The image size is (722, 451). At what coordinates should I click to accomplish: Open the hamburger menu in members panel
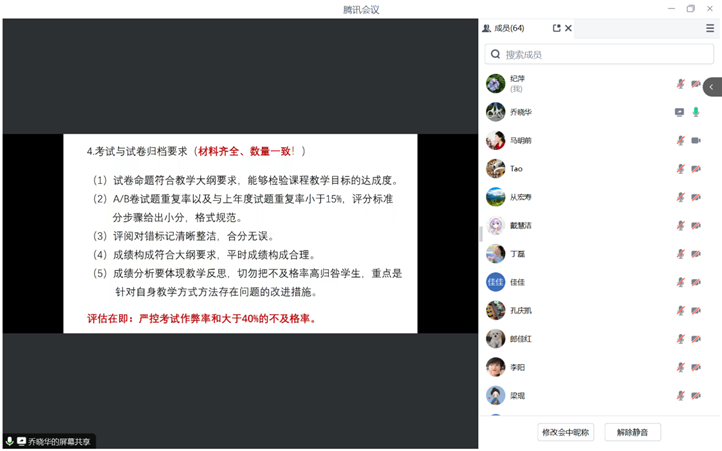pos(709,29)
